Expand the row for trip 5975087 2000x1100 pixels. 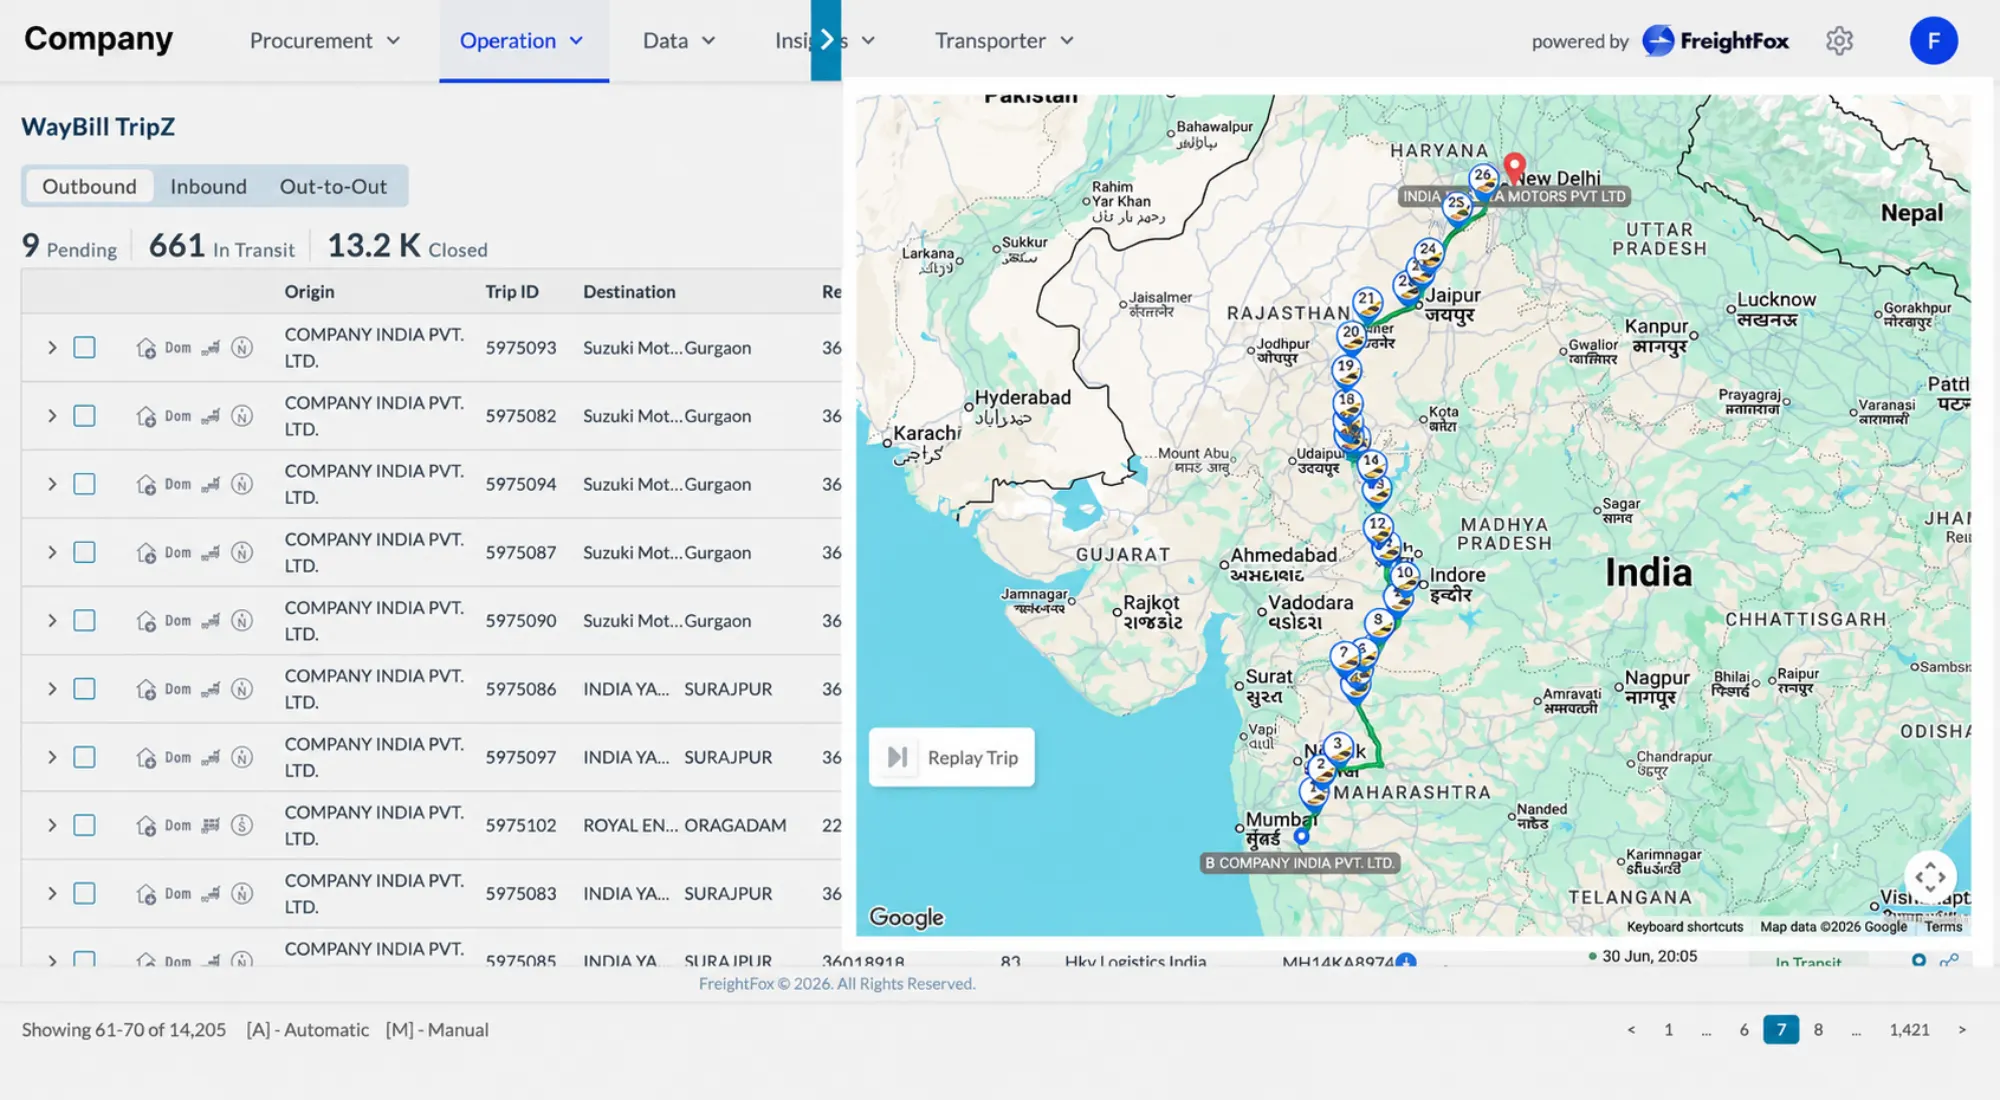point(52,553)
